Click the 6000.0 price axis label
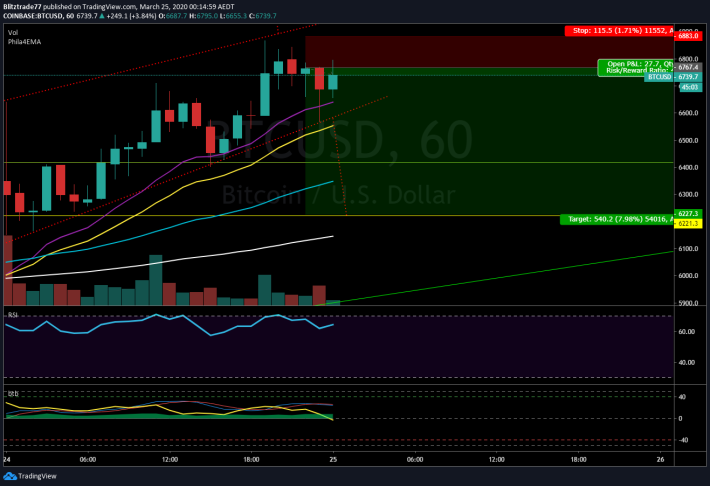The width and height of the screenshot is (710, 486). [688, 275]
